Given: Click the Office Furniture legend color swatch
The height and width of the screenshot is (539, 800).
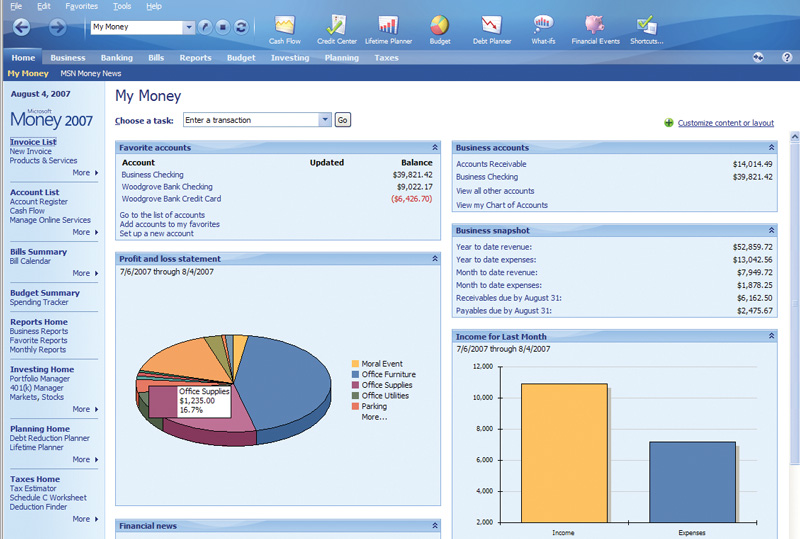Looking at the screenshot, I should (x=355, y=375).
